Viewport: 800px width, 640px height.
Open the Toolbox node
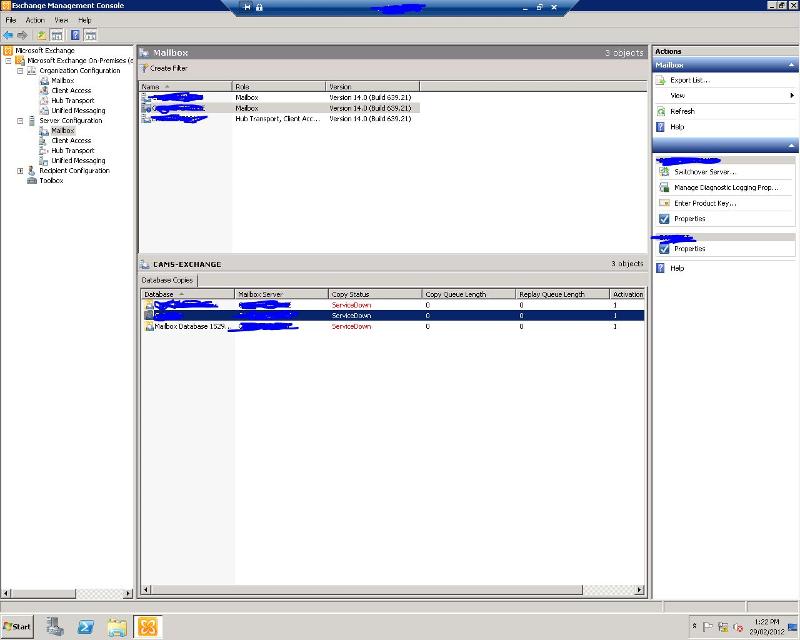(51, 181)
